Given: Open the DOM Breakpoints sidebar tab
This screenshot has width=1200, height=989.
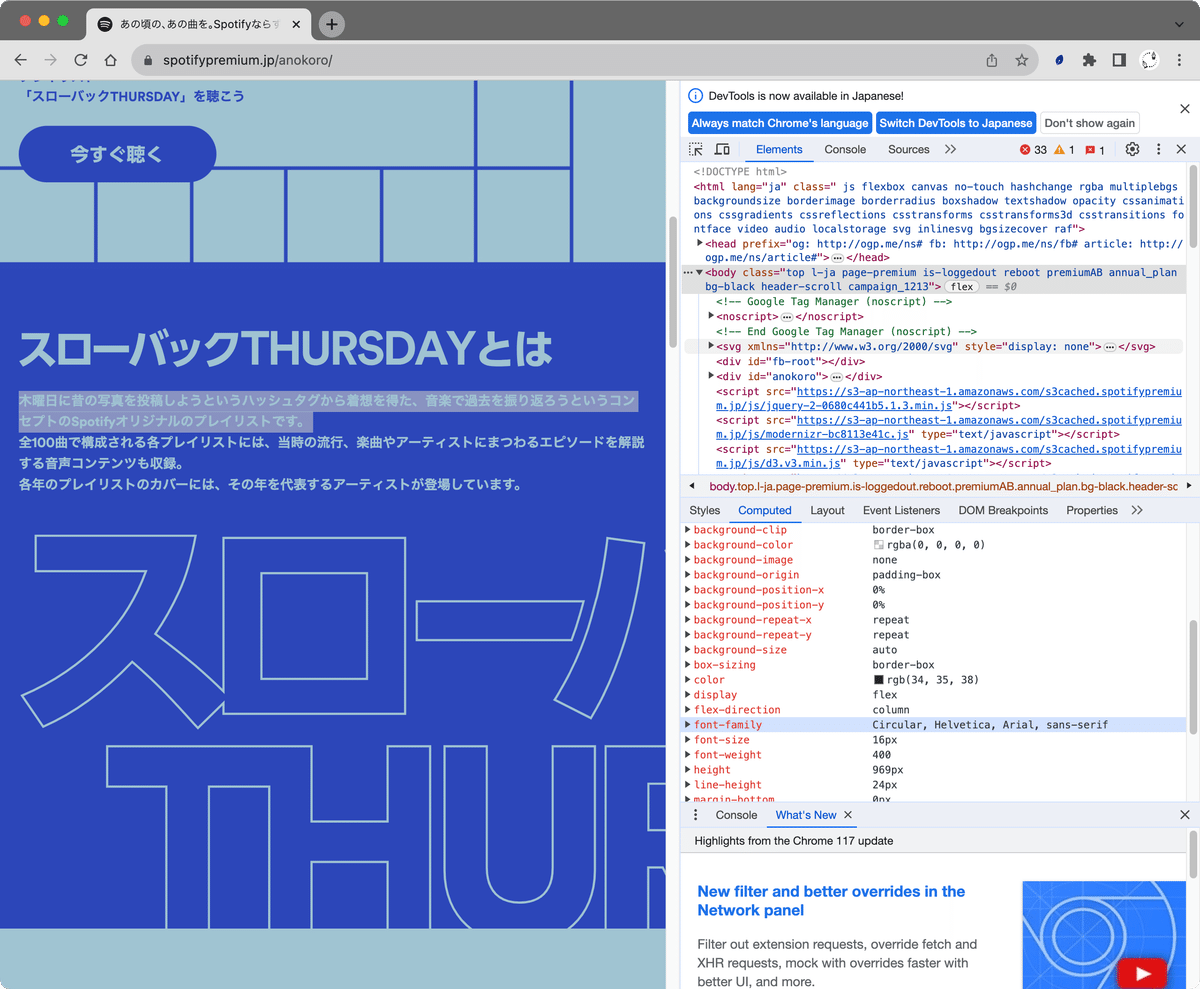Looking at the screenshot, I should pos(1003,510).
